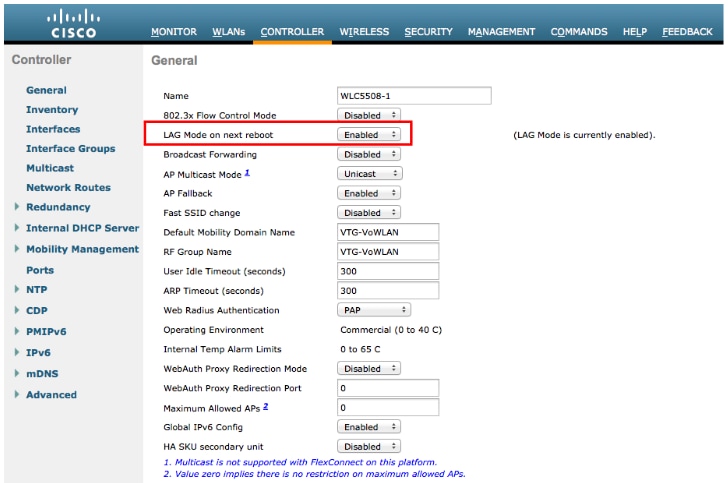Select the CONTROLLER menu tab
The width and height of the screenshot is (728, 483).
[292, 32]
